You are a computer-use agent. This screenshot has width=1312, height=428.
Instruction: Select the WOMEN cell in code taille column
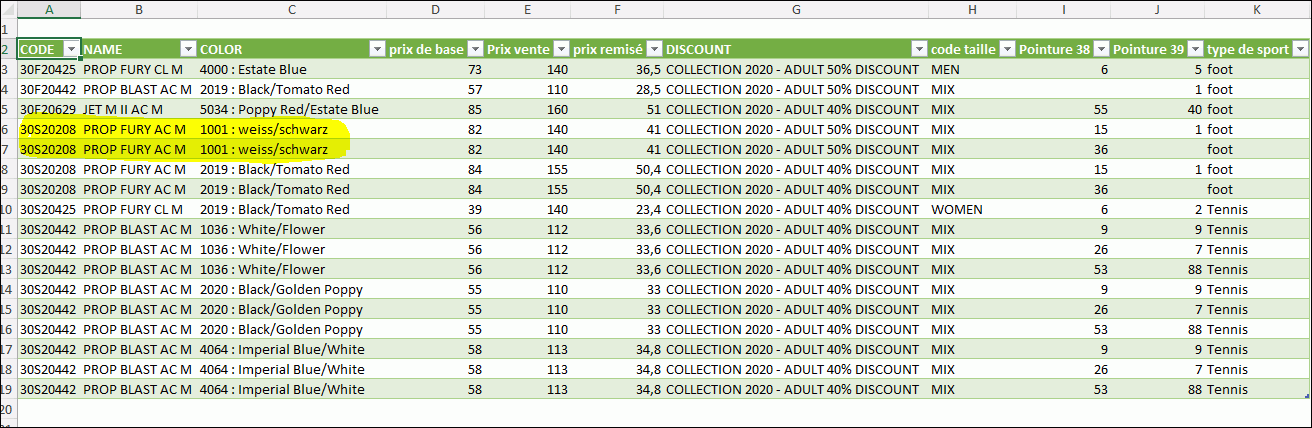pyautogui.click(x=971, y=209)
